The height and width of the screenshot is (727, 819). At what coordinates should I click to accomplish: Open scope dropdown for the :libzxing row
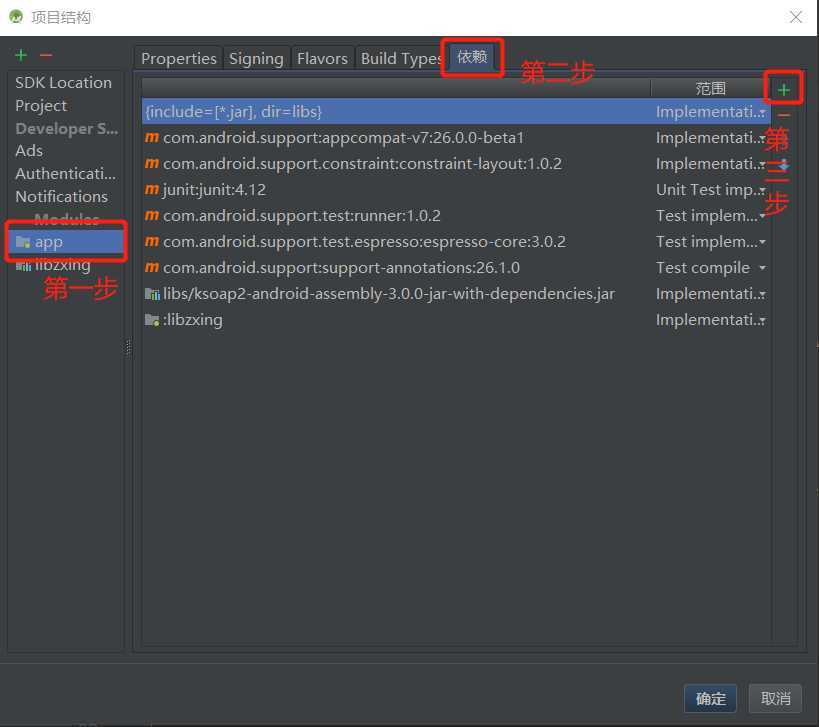[x=762, y=320]
